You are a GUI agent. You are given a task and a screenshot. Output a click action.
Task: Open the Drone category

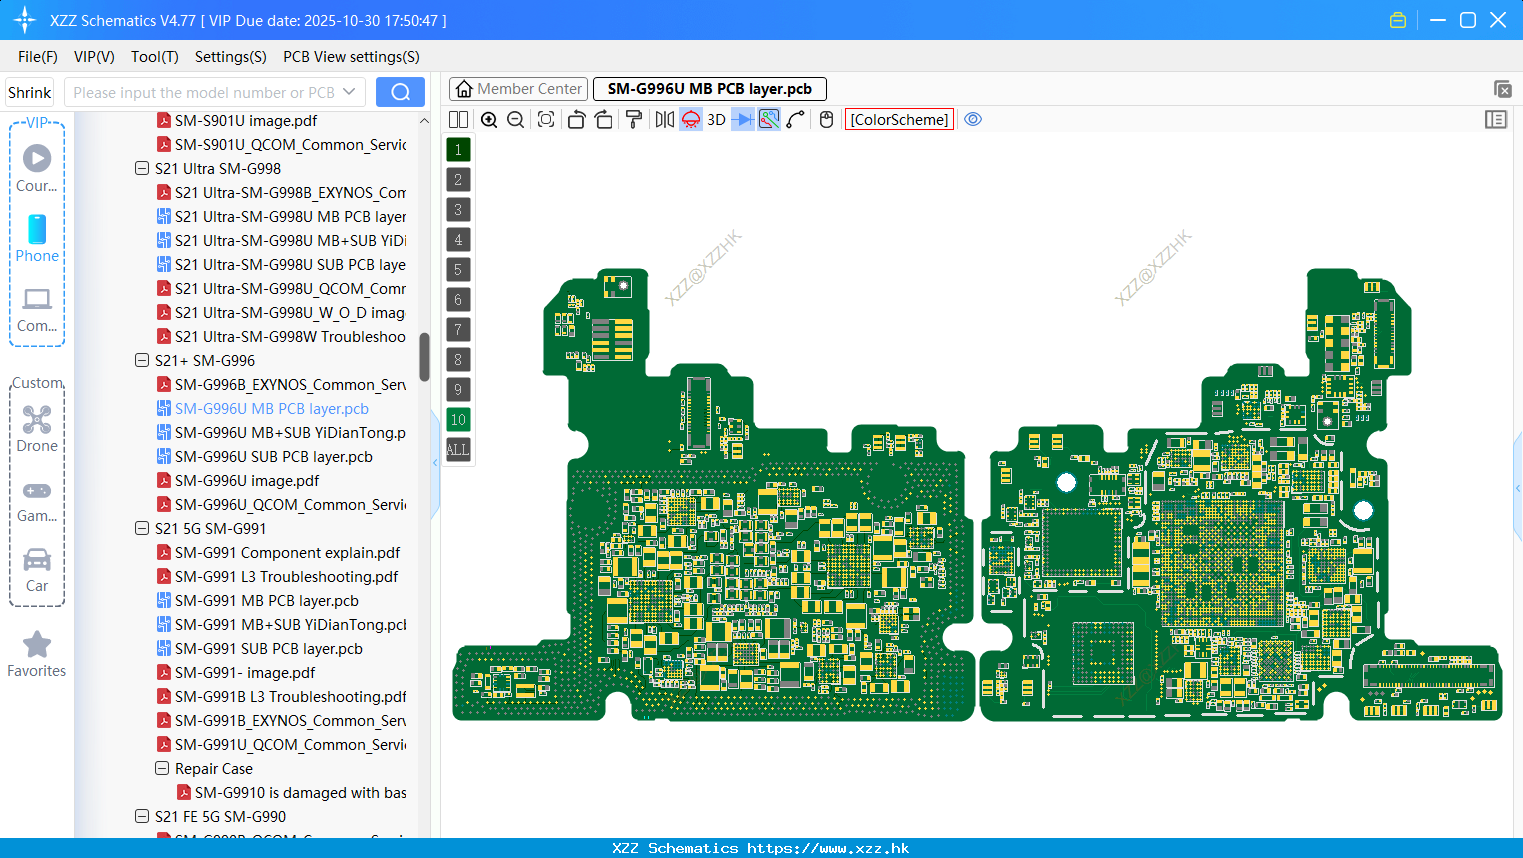37,429
